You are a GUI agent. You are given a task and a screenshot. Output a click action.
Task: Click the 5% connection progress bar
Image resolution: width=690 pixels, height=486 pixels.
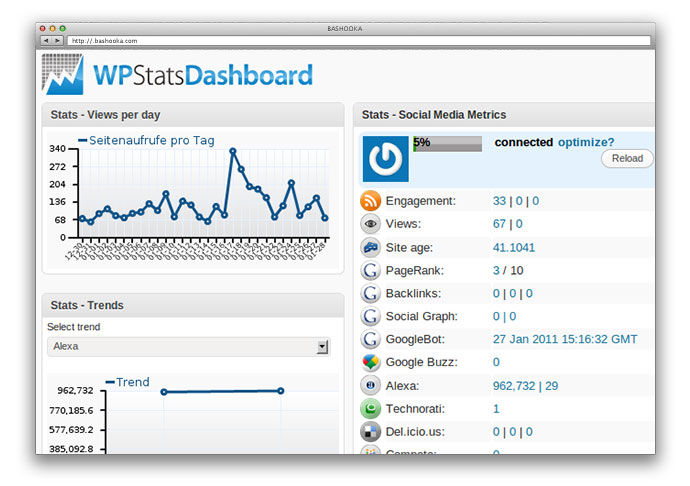click(x=447, y=143)
